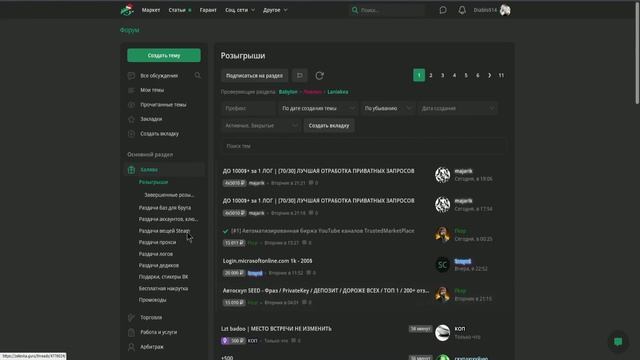Viewport: 640px width, 360px height.
Task: Open the По убыванию dropdown
Action: [387, 109]
